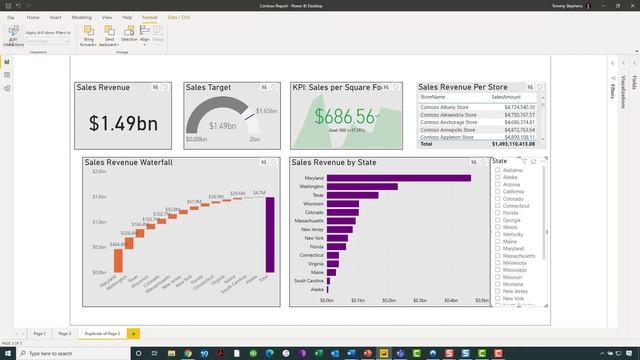Screen dimensions: 640x360
Task: Click the StoreName column header
Action: (433, 97)
